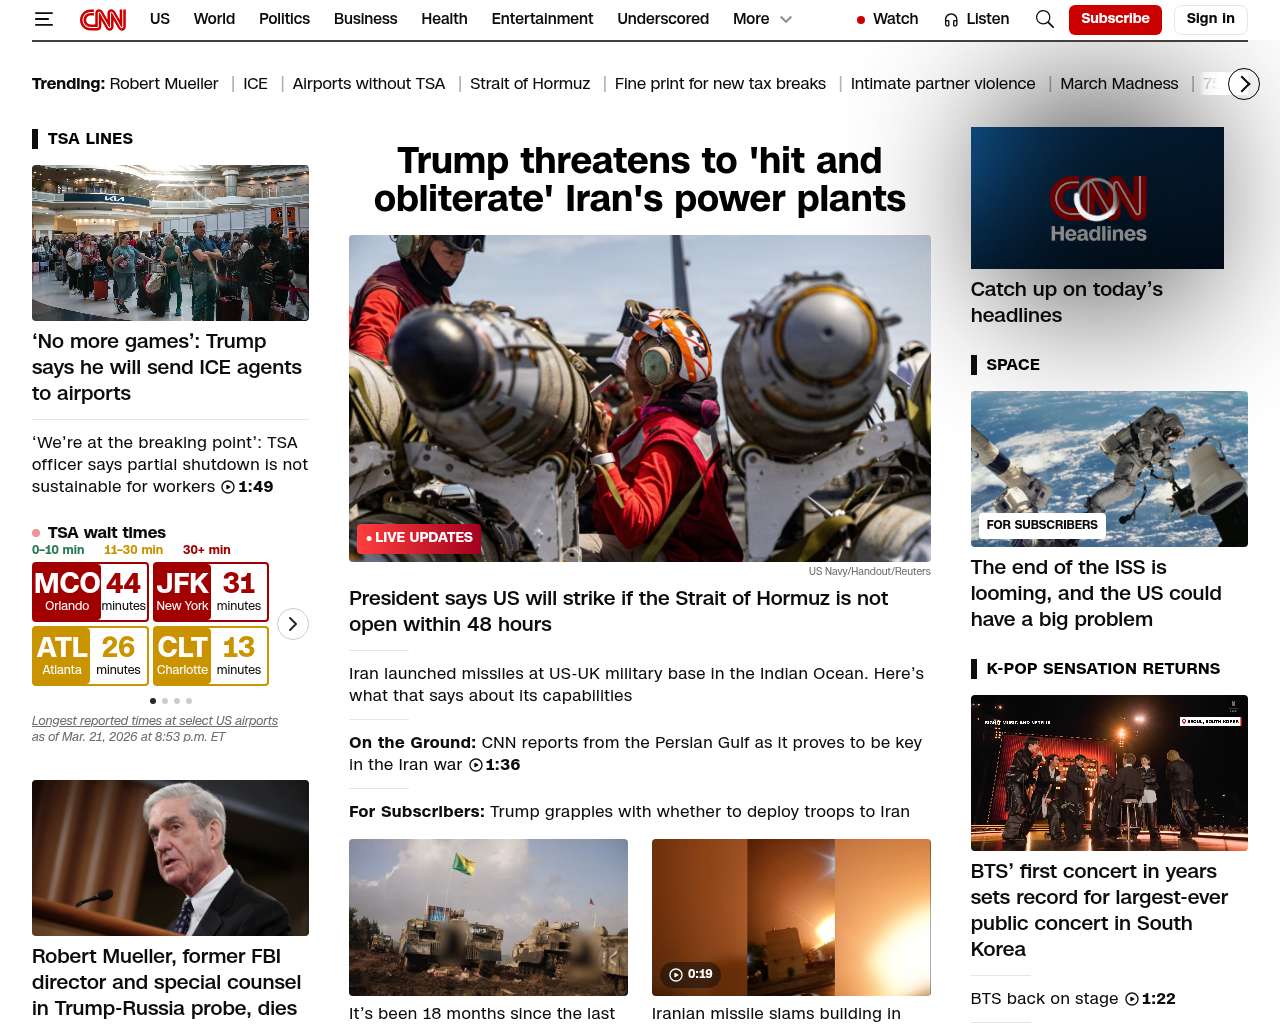This screenshot has width=1280, height=1024.
Task: Select the first carousel pagination dot
Action: click(153, 701)
